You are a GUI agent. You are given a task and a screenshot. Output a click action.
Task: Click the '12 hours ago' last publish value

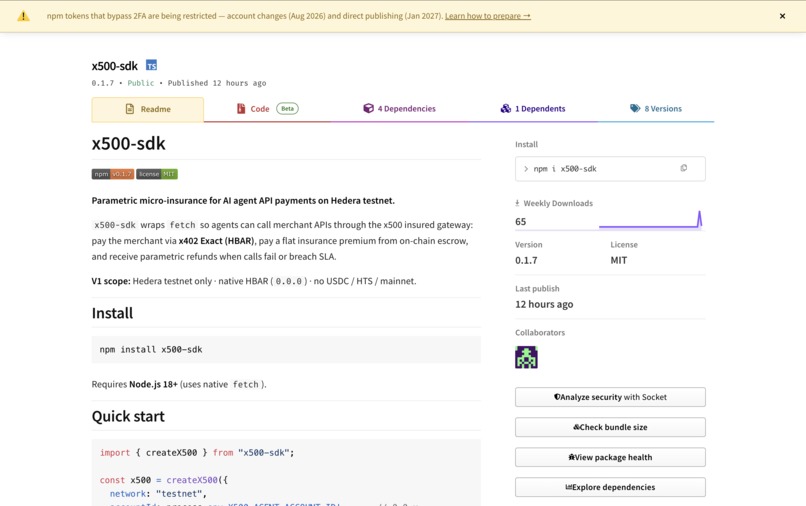pyautogui.click(x=544, y=304)
